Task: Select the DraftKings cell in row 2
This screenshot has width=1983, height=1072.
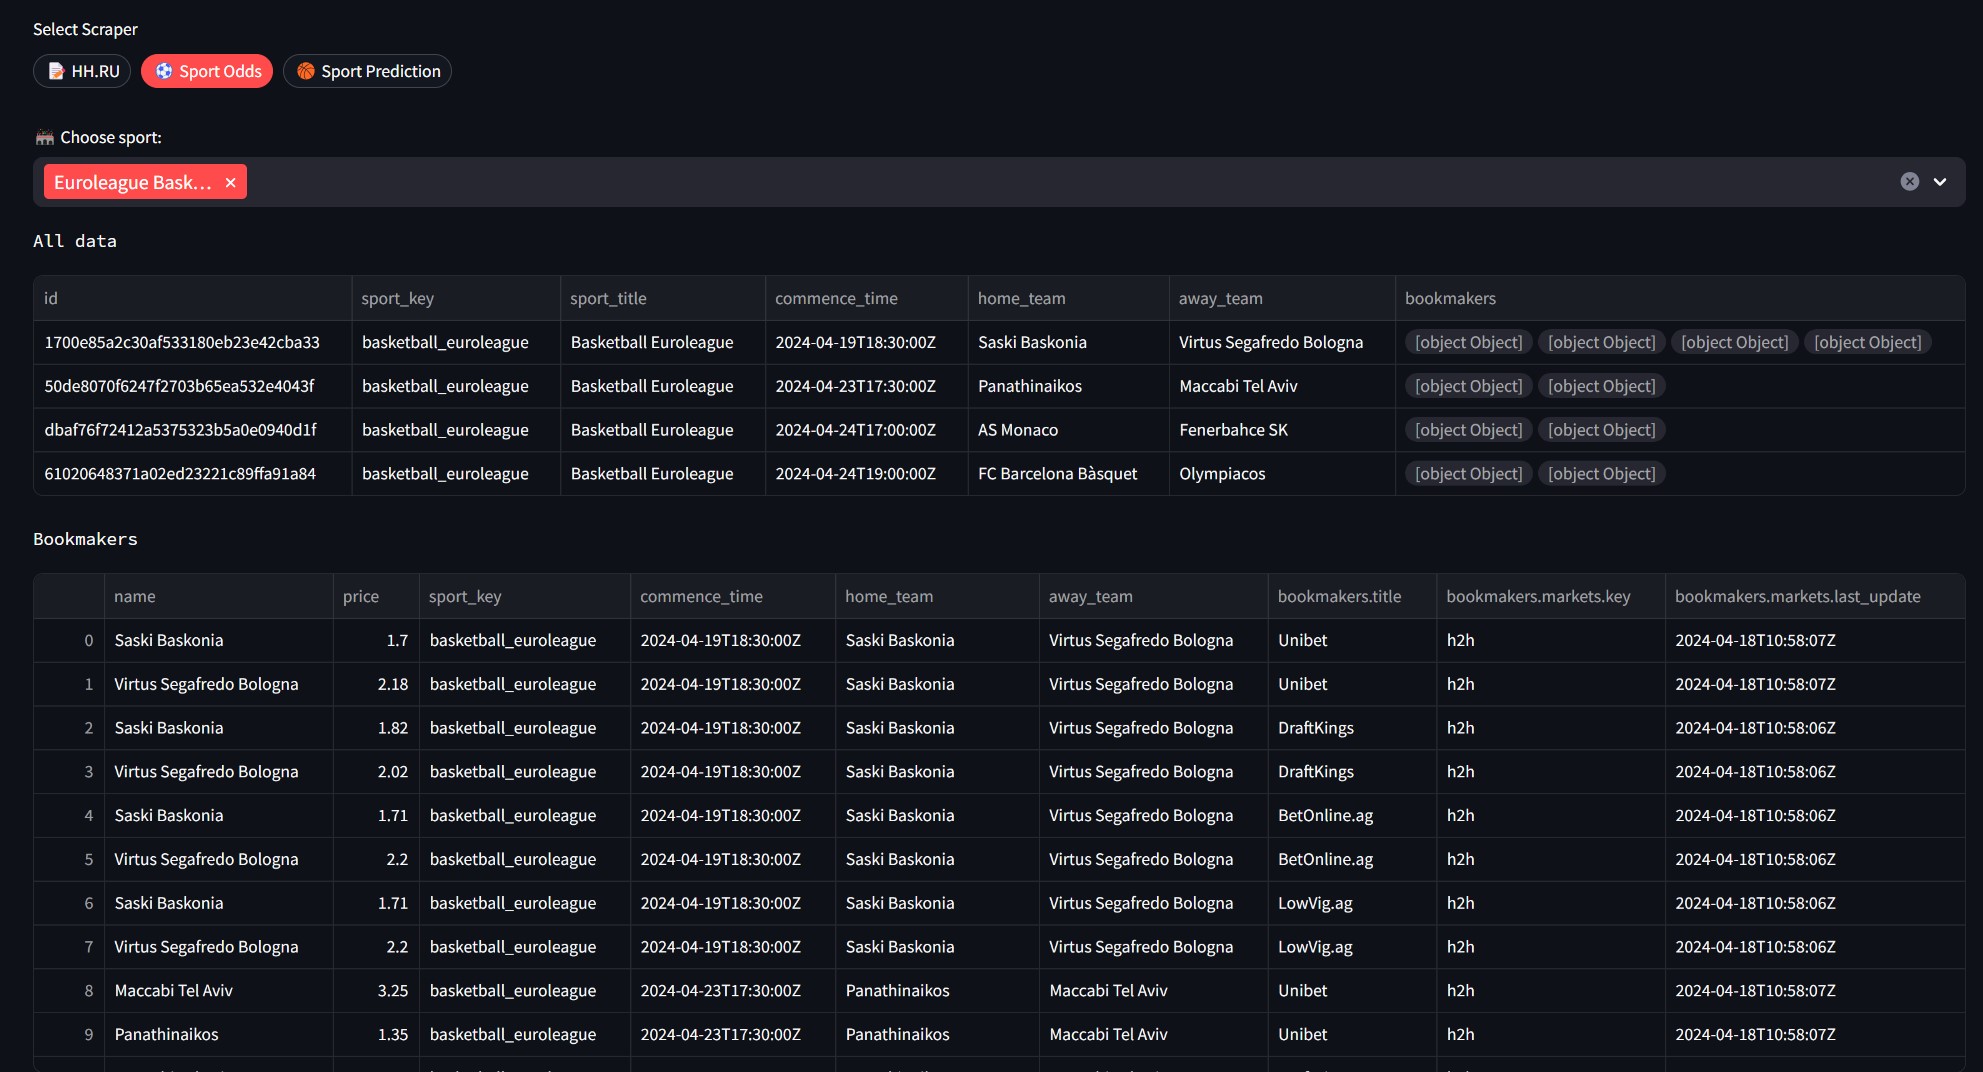Action: [1315, 728]
